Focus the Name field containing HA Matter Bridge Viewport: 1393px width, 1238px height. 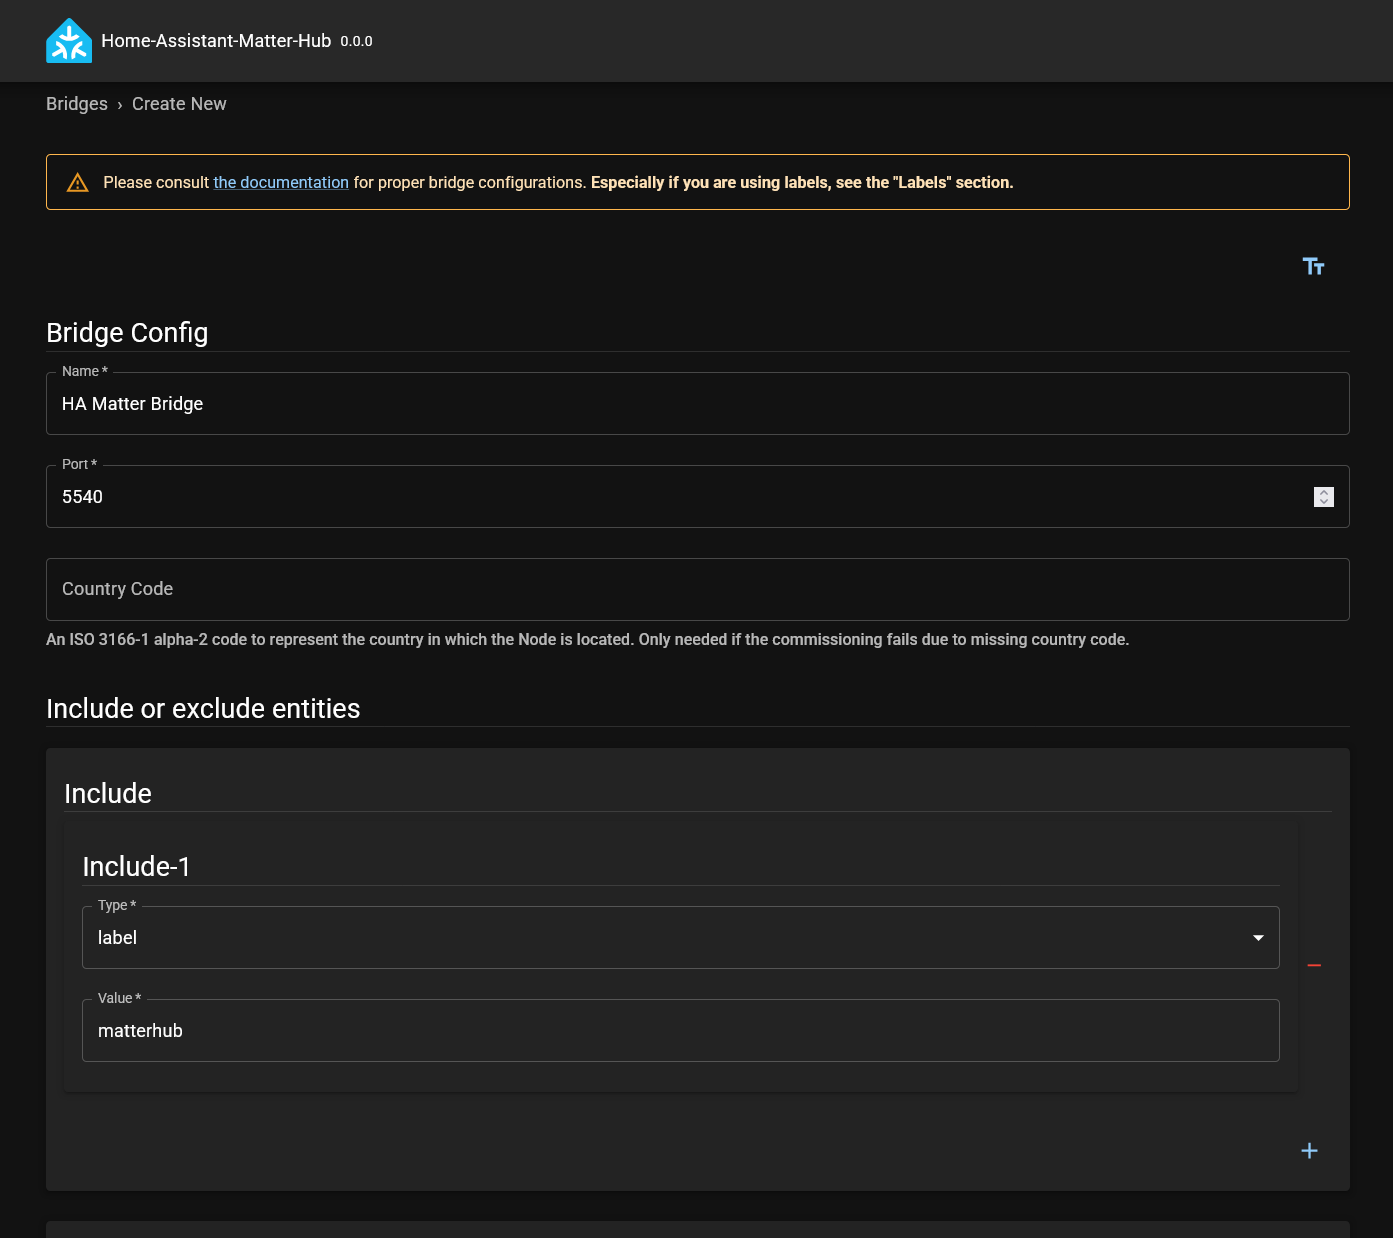click(x=697, y=404)
